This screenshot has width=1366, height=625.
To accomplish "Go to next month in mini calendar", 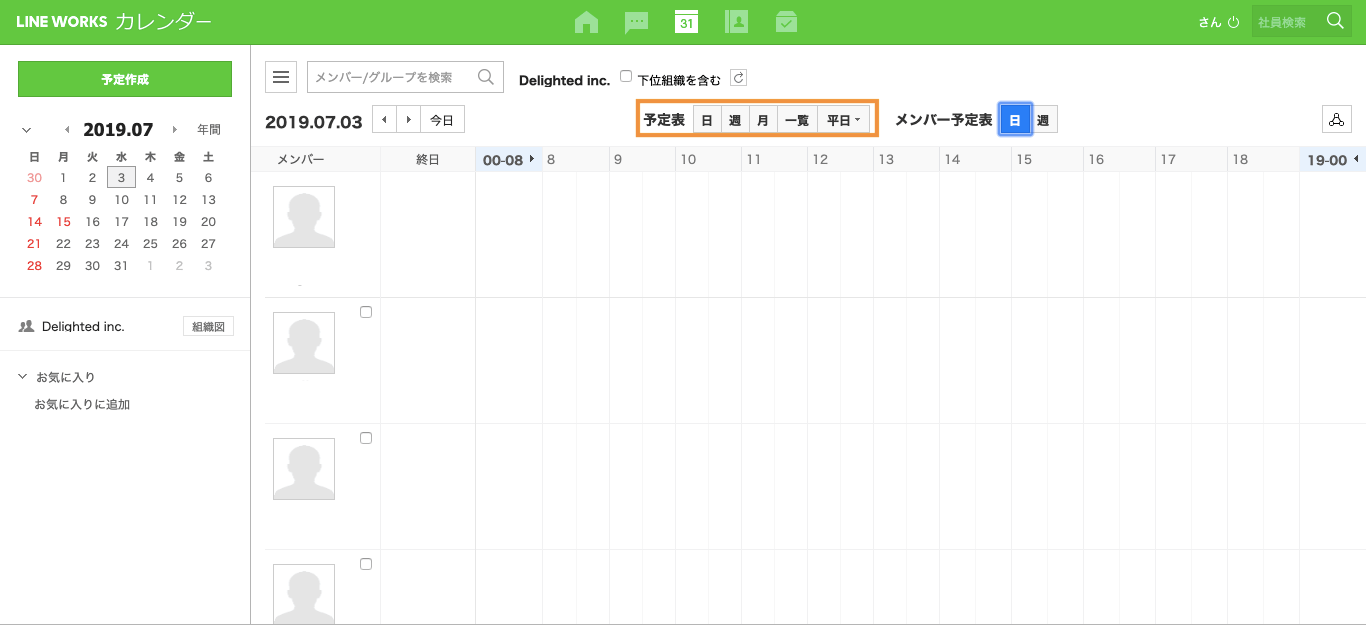I will tap(175, 130).
